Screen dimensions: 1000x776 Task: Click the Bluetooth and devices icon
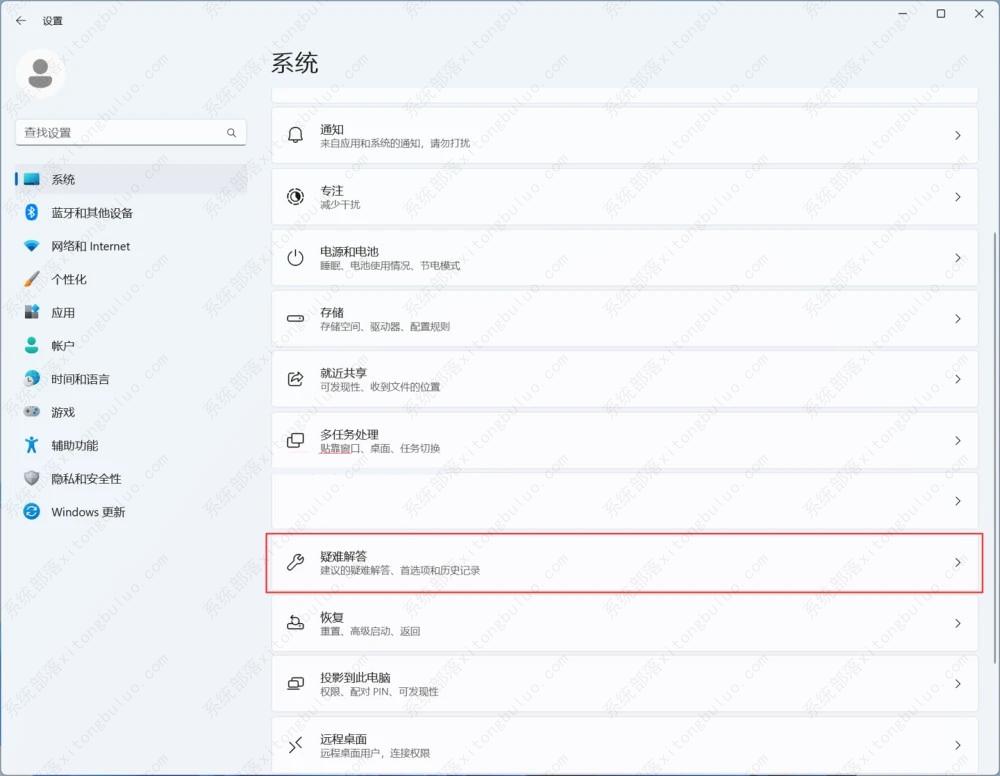(x=32, y=213)
